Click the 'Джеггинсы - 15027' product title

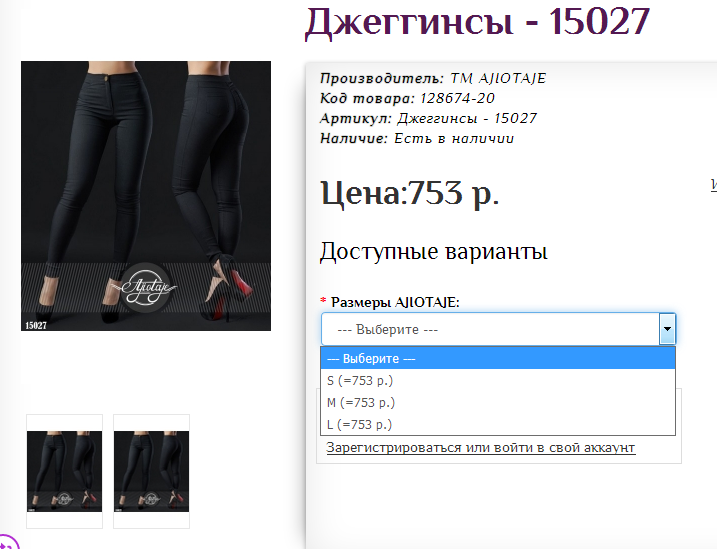pyautogui.click(x=477, y=21)
